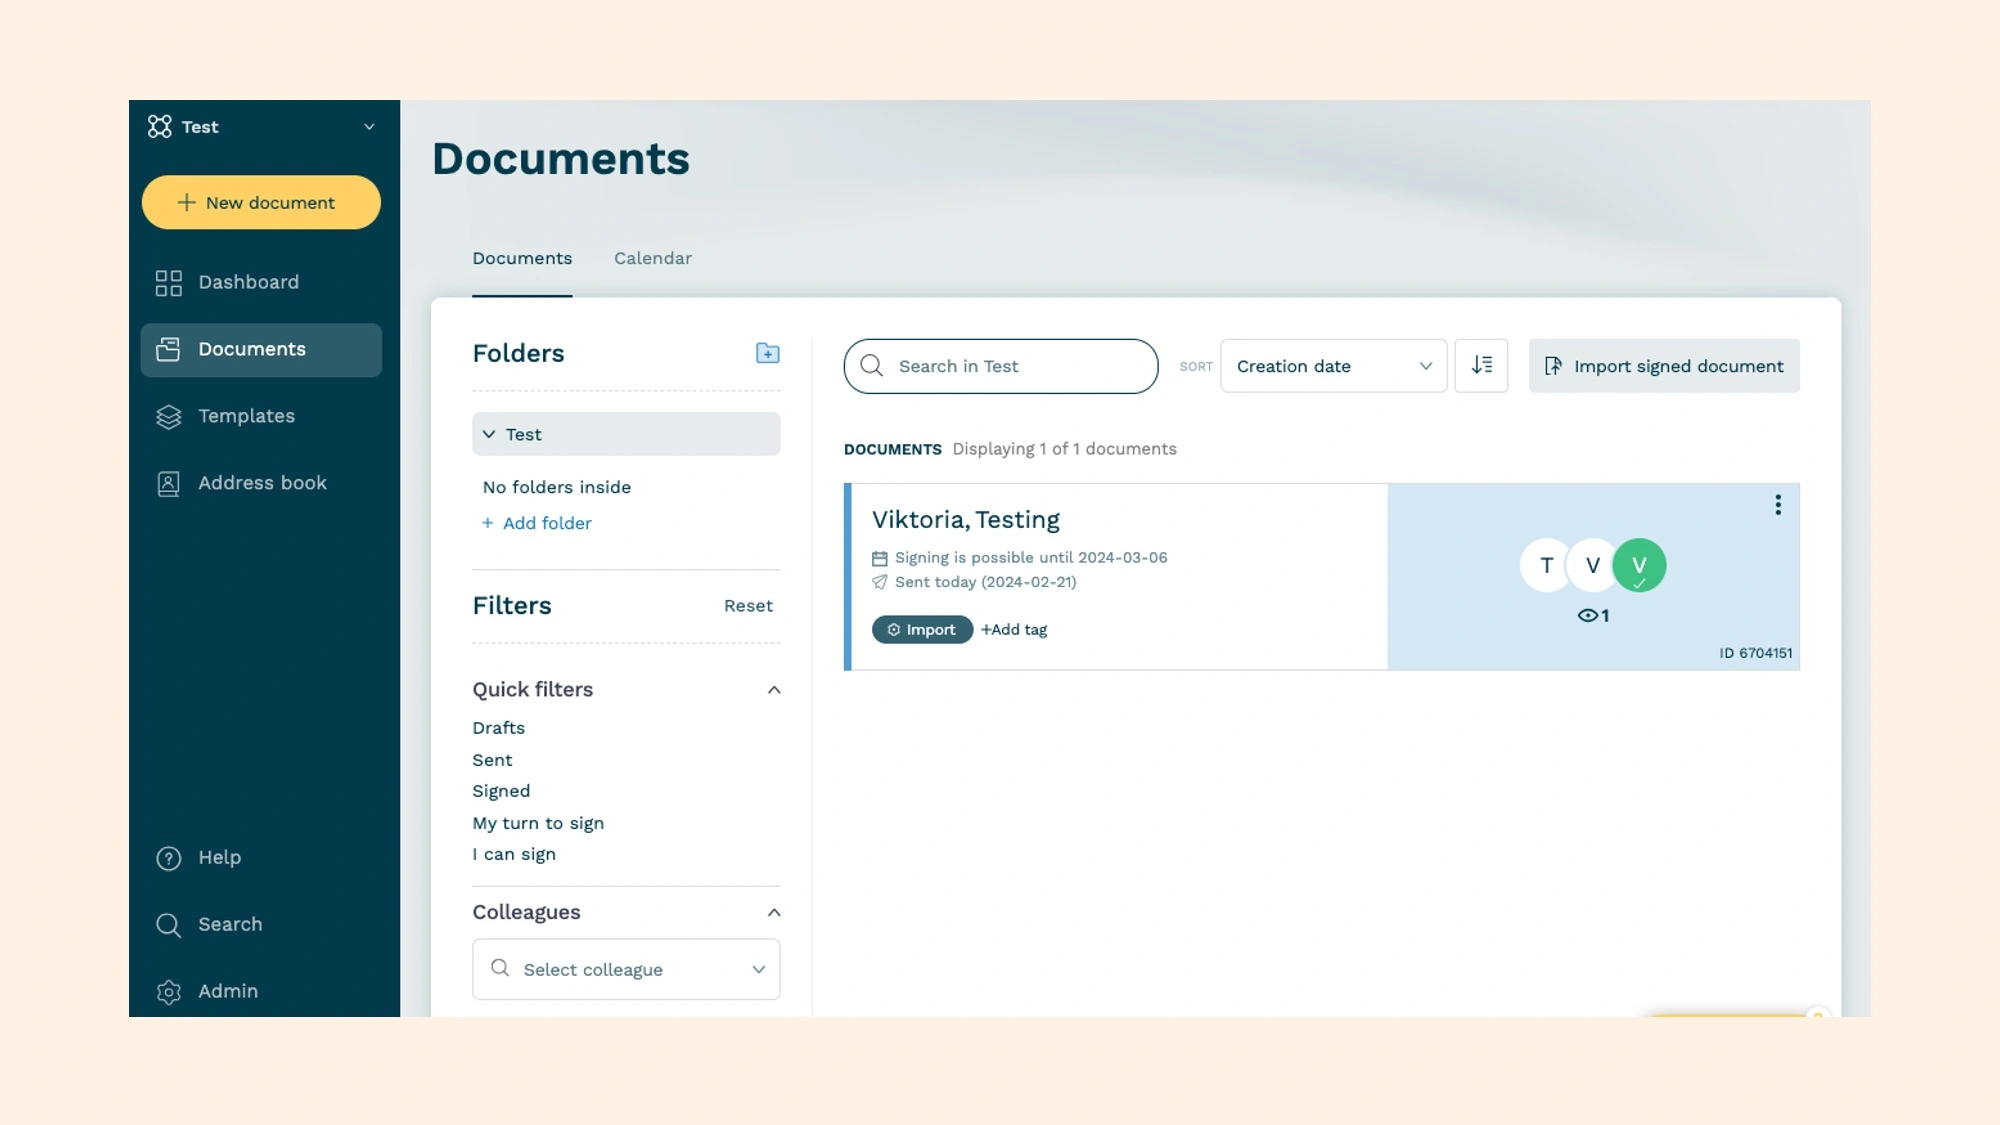The height and width of the screenshot is (1125, 2000).
Task: Expand the Quick filters section
Action: [x=772, y=690]
